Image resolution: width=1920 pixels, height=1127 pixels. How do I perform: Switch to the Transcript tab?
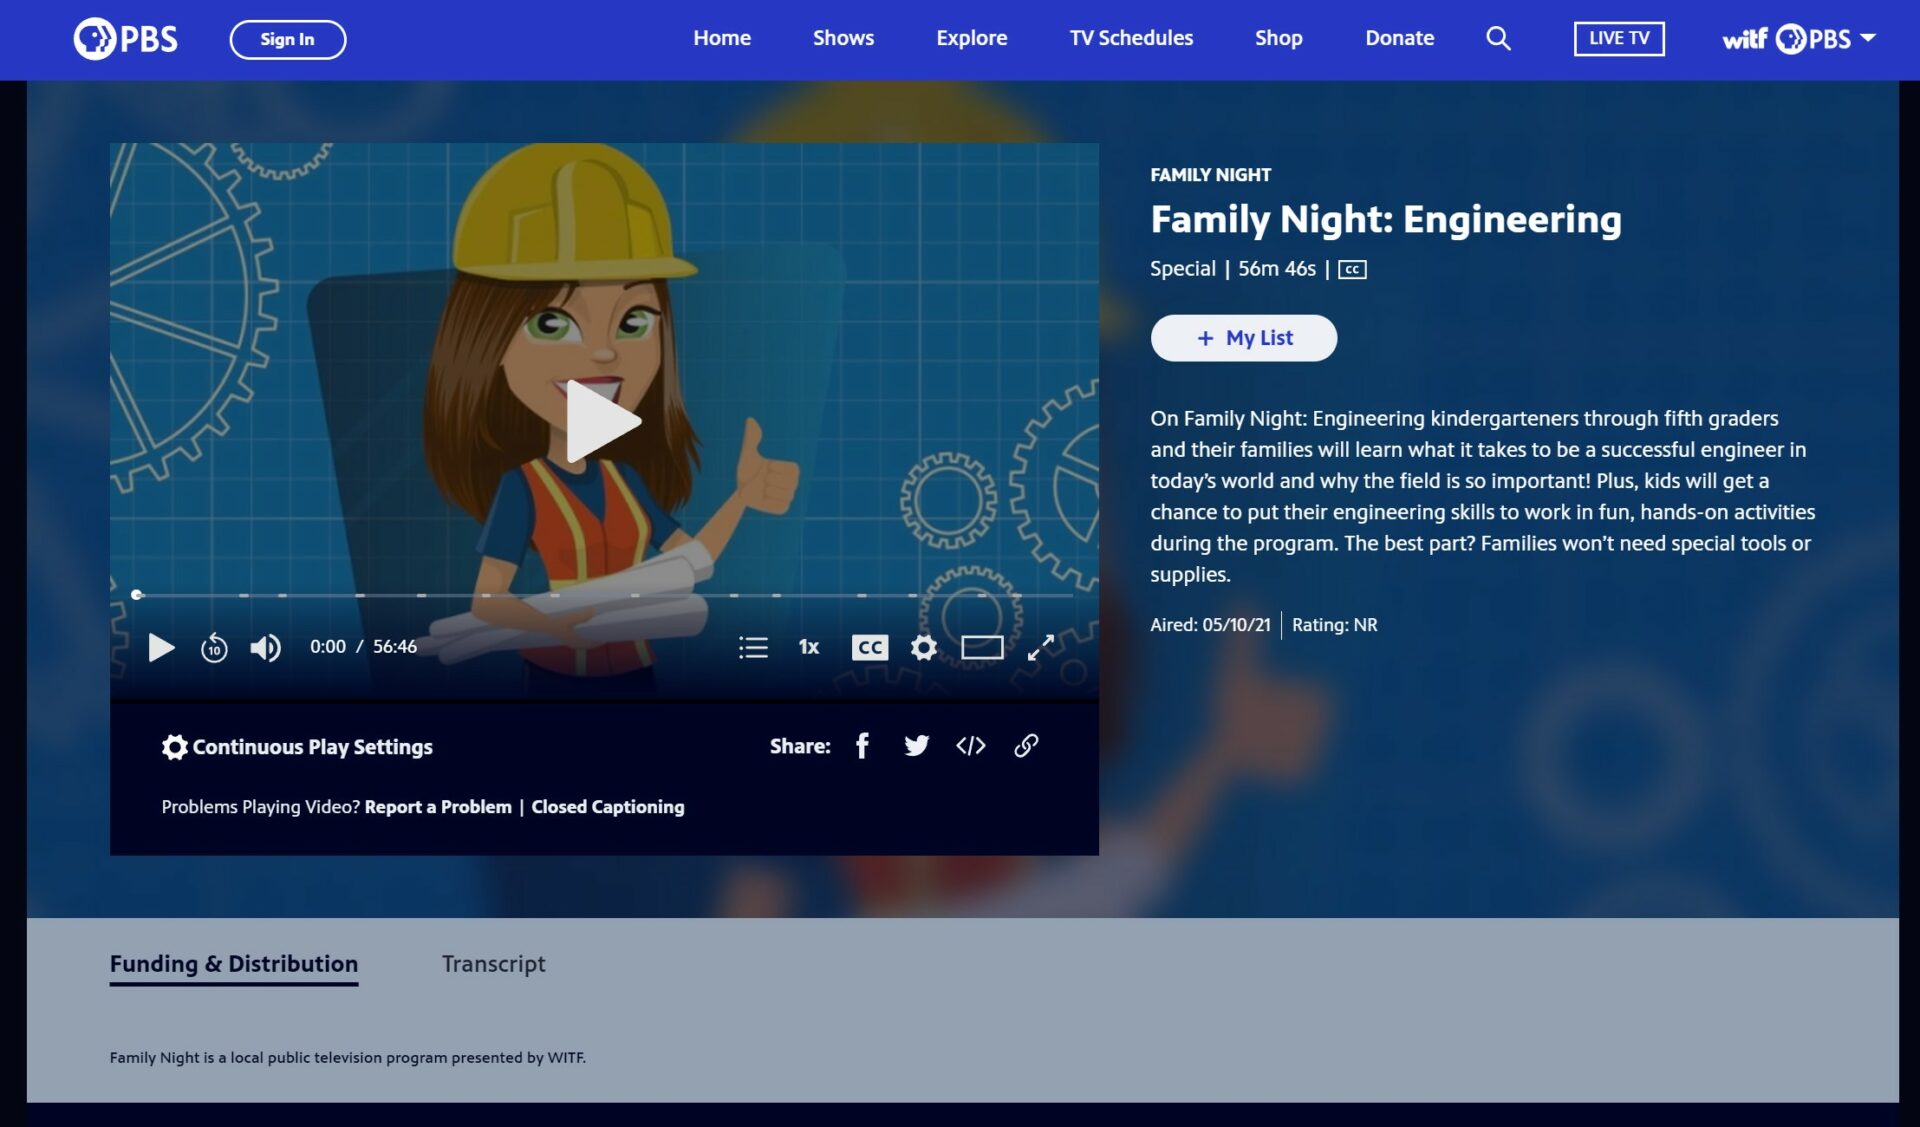point(494,964)
